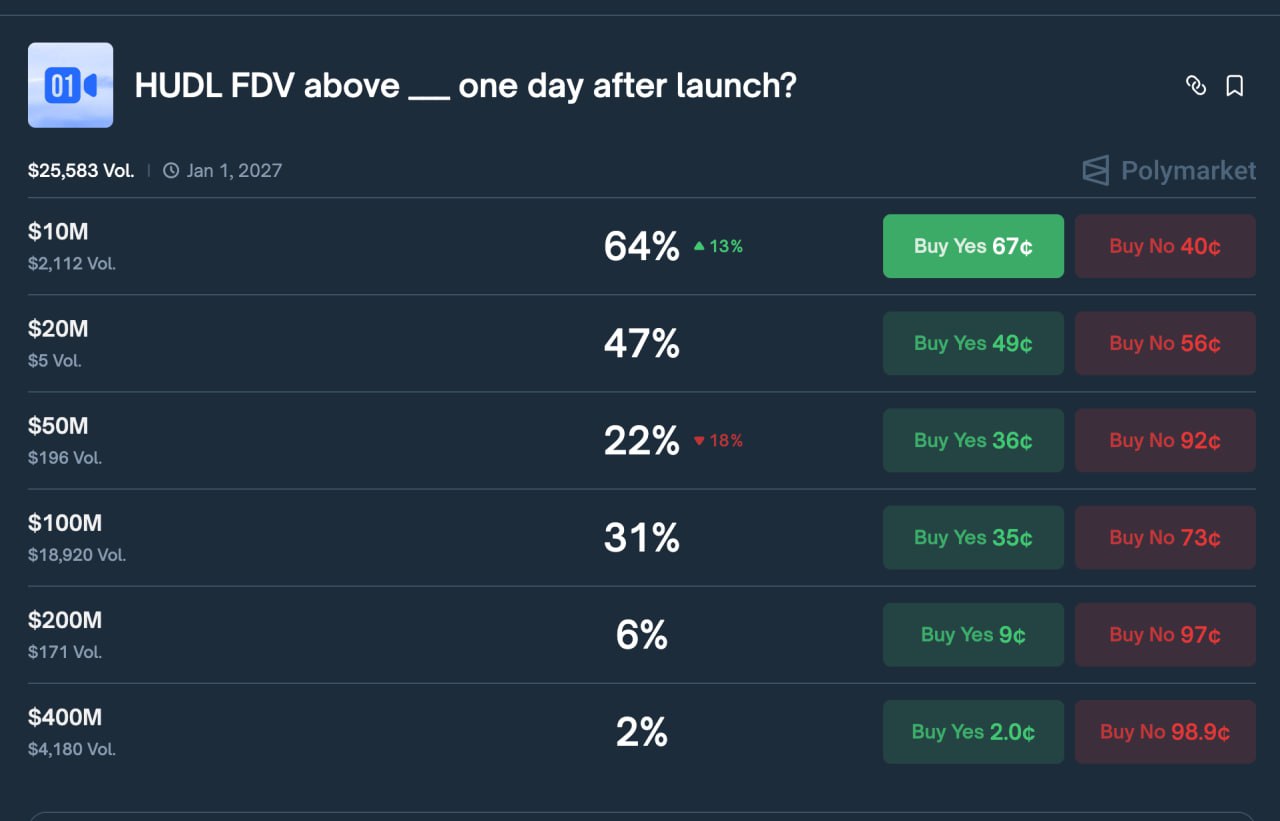Buy Yes at 2.0¢ for $400M
Screen dimensions: 1280x821
coord(973,731)
